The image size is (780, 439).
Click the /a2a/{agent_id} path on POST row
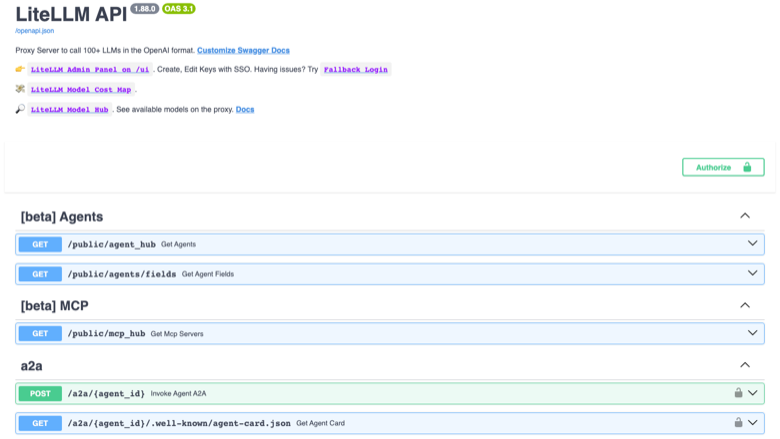[x=106, y=393]
